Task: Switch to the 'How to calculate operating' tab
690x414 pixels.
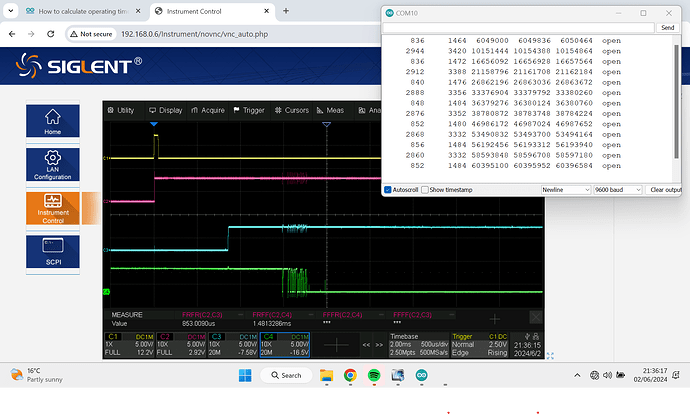Action: (x=83, y=11)
